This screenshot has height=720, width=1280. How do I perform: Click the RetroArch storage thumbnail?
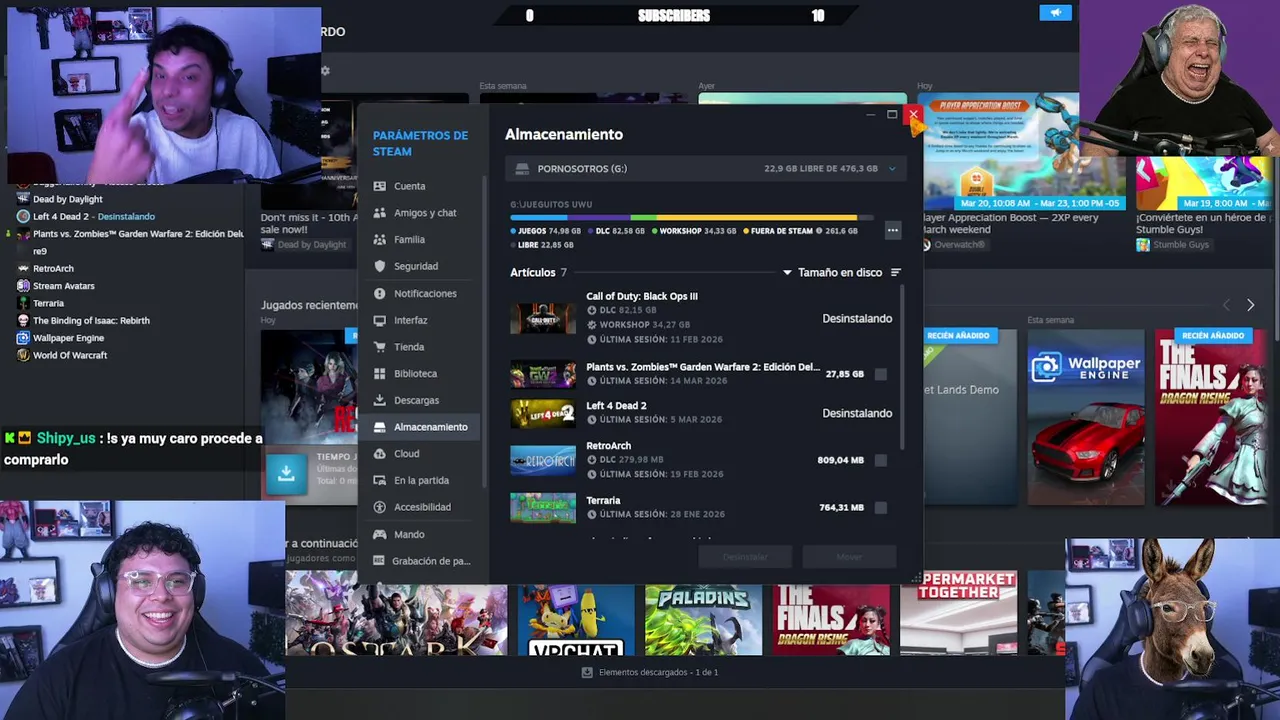pyautogui.click(x=543, y=460)
